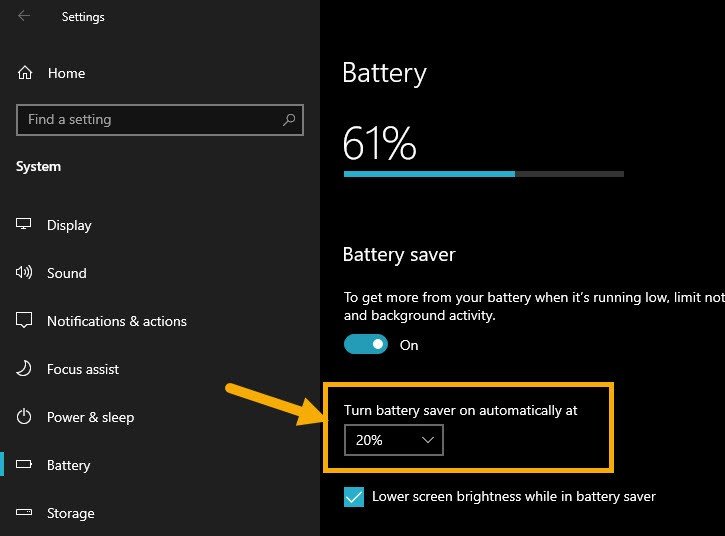Turn off the Battery saver toggle
This screenshot has width=725, height=536.
point(366,345)
